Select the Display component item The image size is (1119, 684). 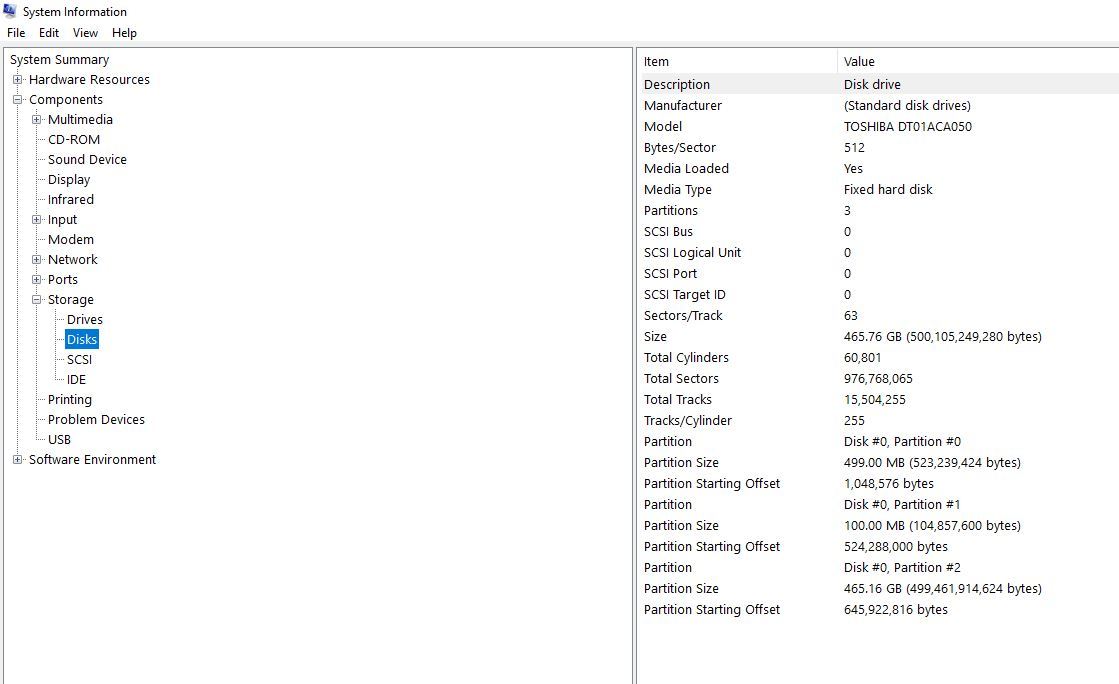pos(69,180)
